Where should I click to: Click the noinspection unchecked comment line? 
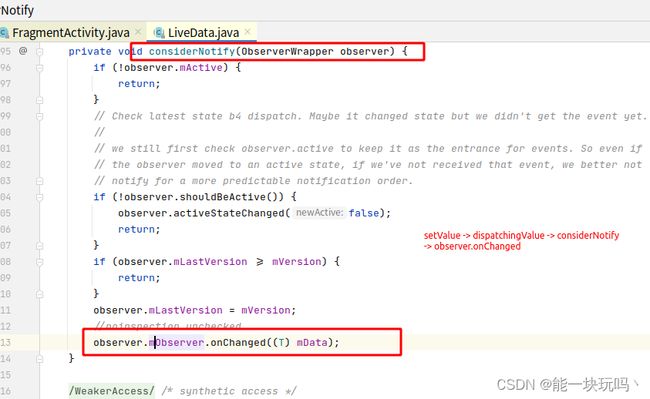click(167, 326)
